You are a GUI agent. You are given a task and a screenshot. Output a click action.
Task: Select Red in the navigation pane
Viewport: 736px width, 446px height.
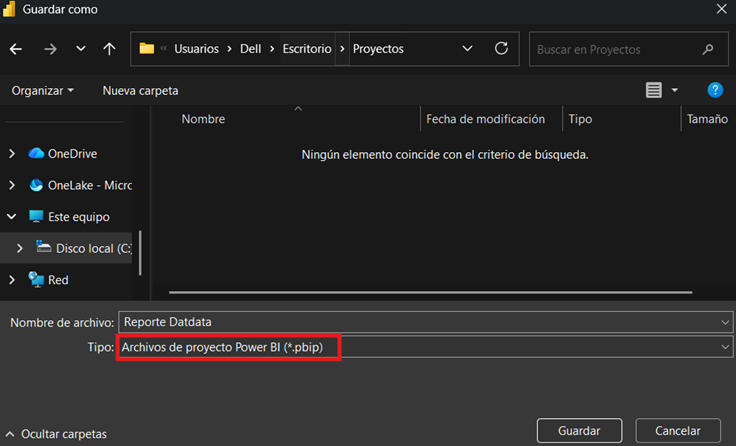click(x=58, y=280)
